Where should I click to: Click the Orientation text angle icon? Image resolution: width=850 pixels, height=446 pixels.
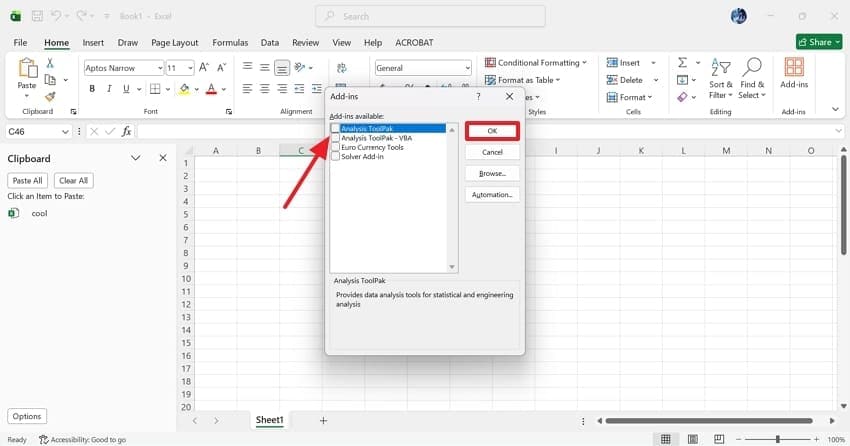300,68
